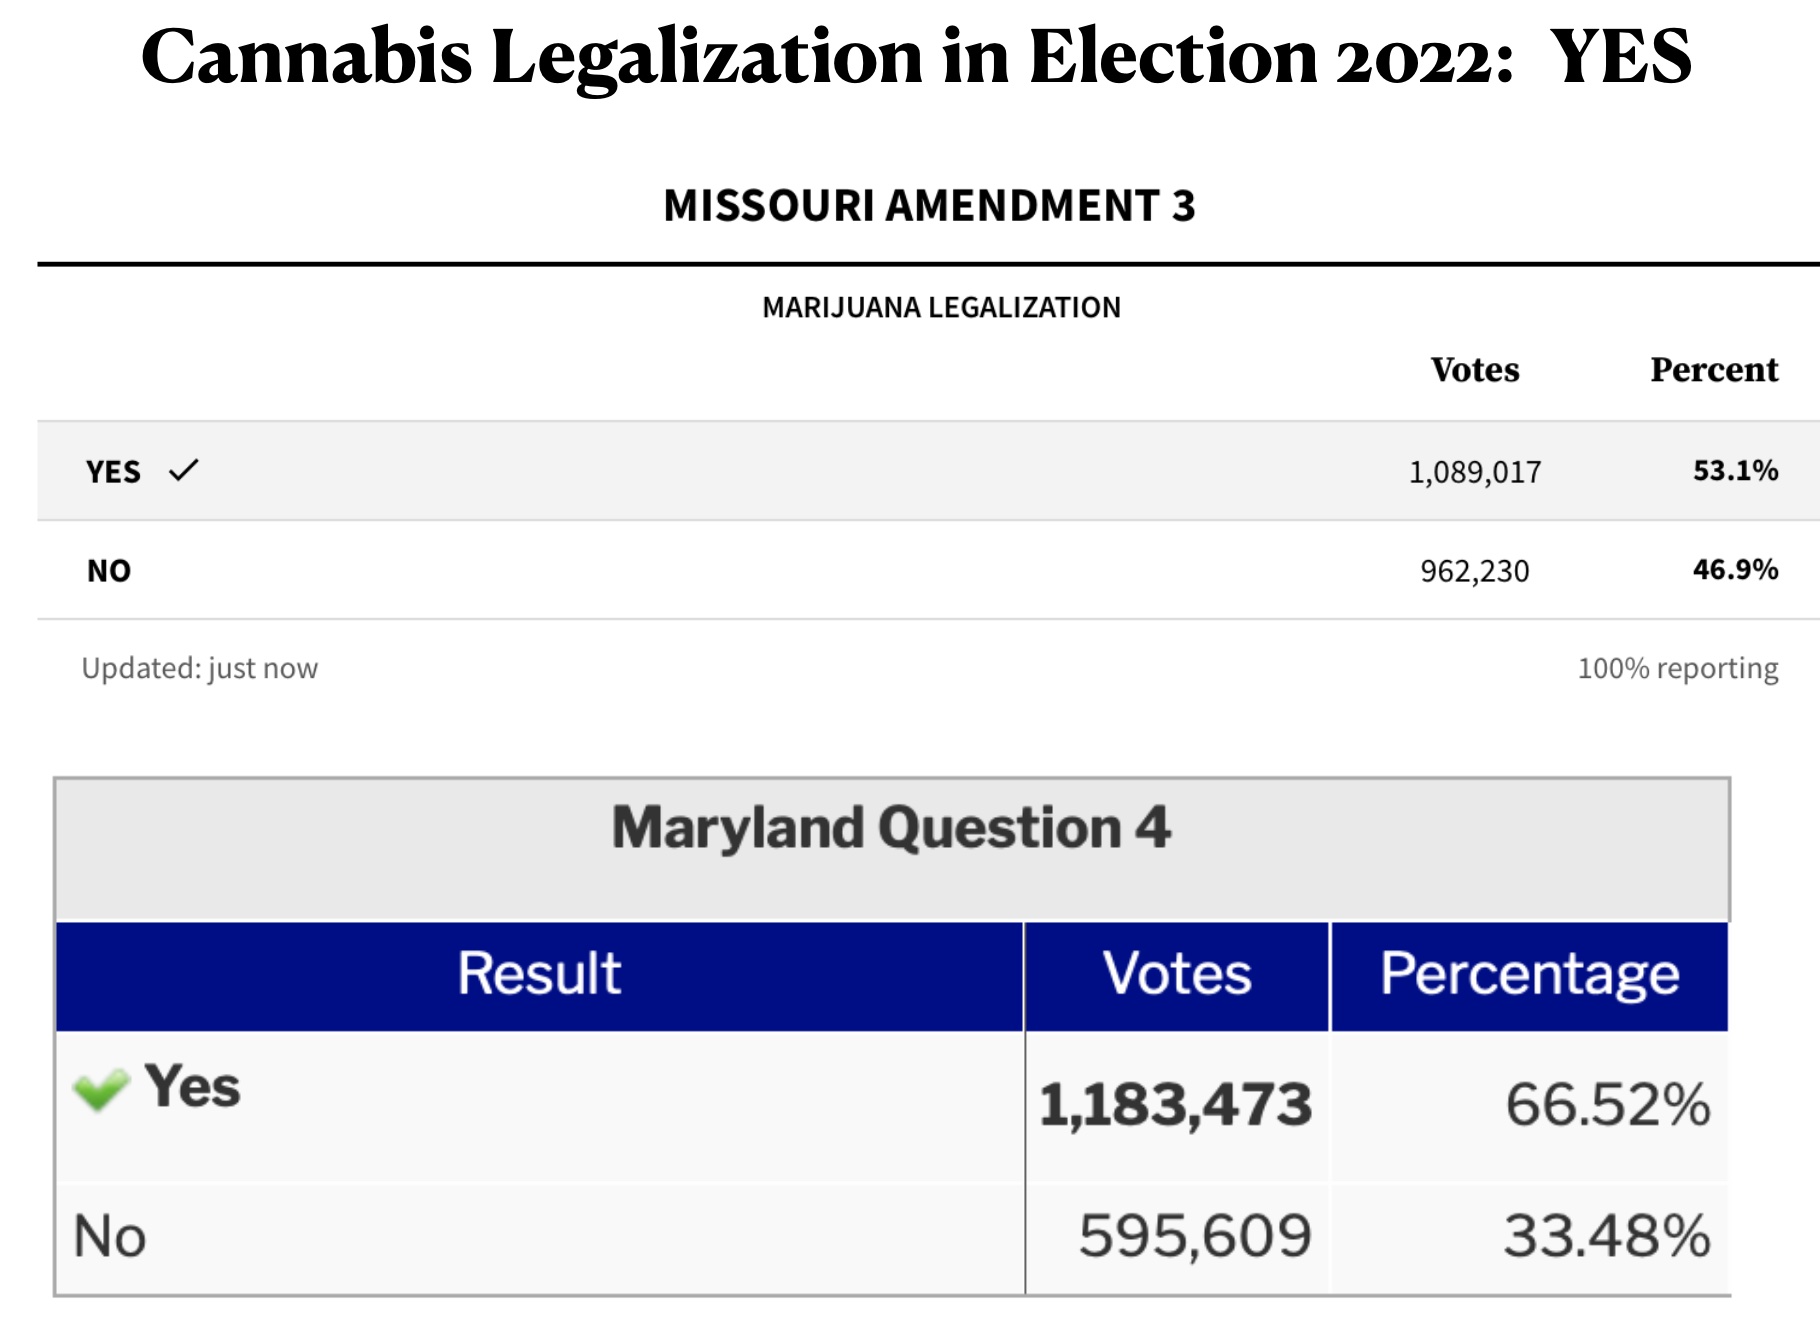Click the green checkmark next to Maryland Yes
The height and width of the screenshot is (1322, 1820).
[x=101, y=1089]
